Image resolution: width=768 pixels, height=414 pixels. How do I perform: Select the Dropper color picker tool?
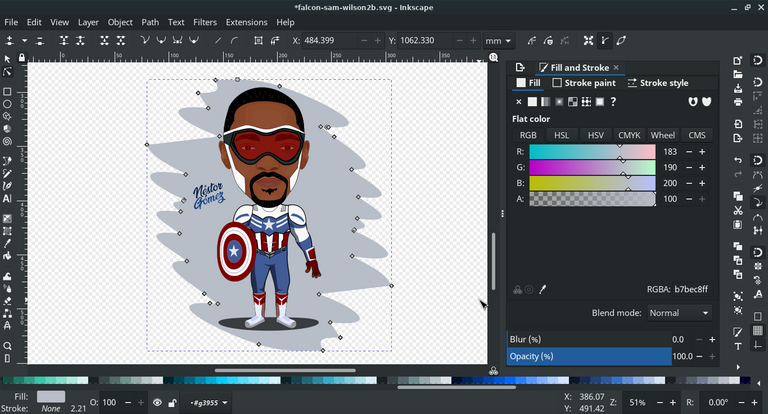coord(7,244)
